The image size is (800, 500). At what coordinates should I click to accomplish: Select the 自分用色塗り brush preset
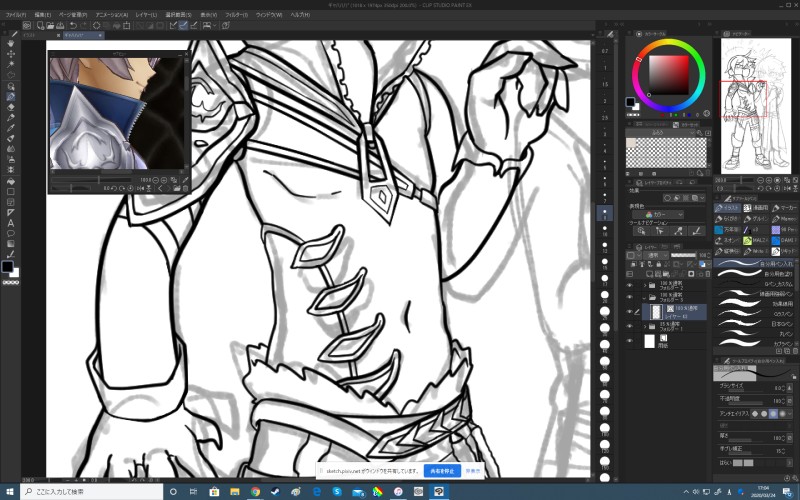click(755, 274)
